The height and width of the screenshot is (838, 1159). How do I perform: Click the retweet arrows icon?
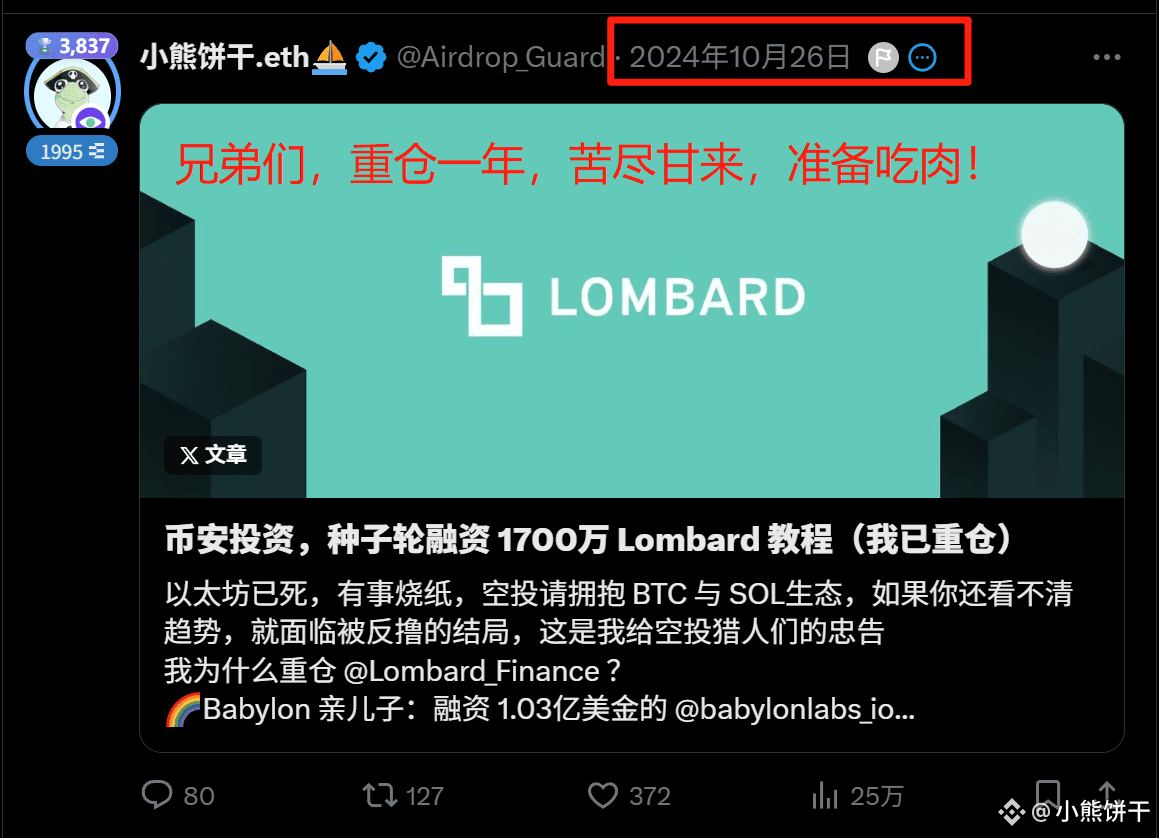(x=379, y=796)
